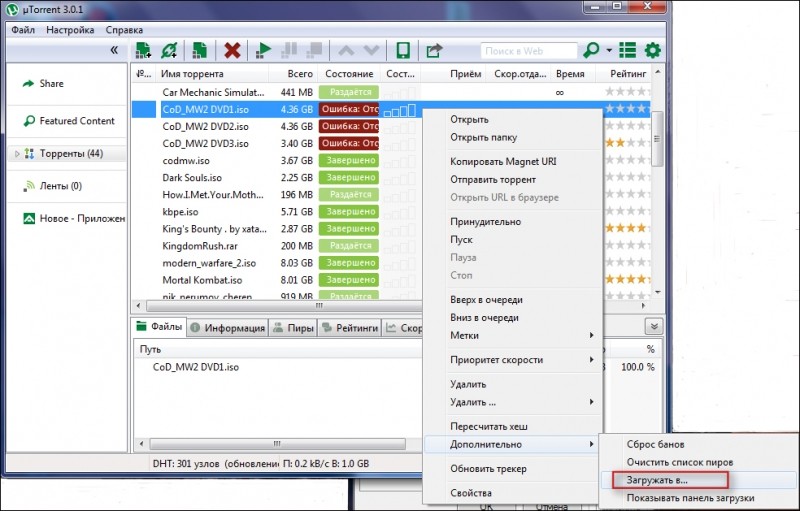The width and height of the screenshot is (800, 511).
Task: Open the Файл menu
Action: coord(23,30)
